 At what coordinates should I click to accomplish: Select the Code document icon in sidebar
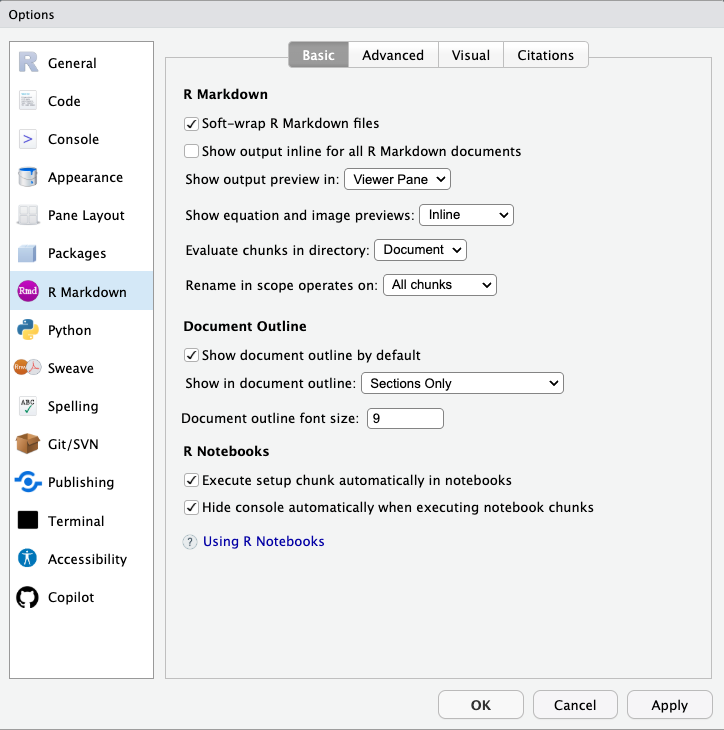28,101
